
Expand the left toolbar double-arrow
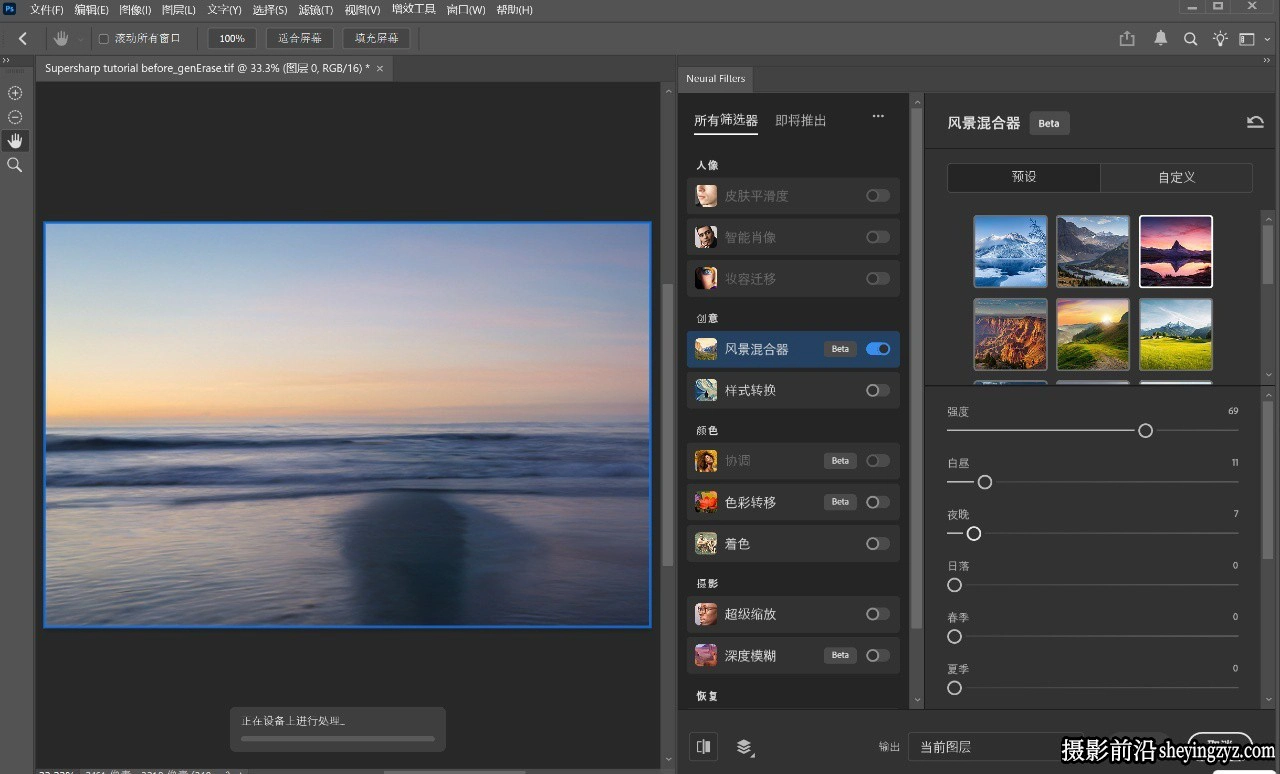(x=6, y=61)
